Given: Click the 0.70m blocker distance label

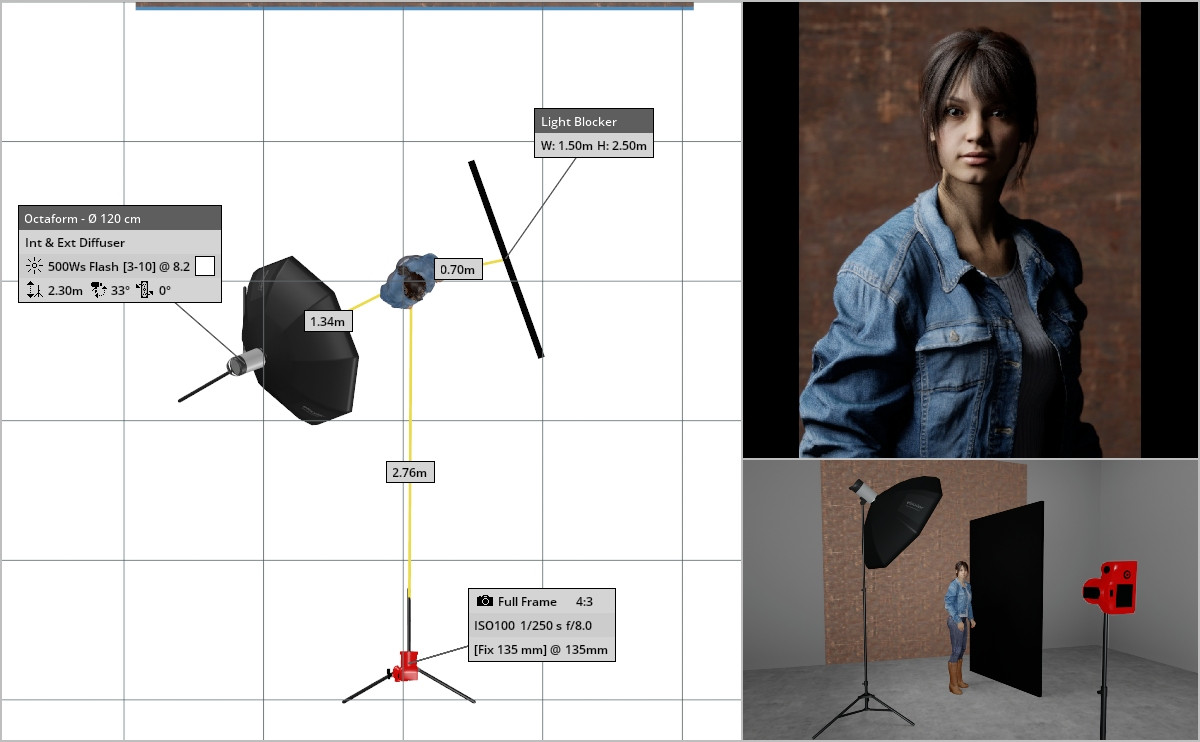Looking at the screenshot, I should click(x=458, y=269).
